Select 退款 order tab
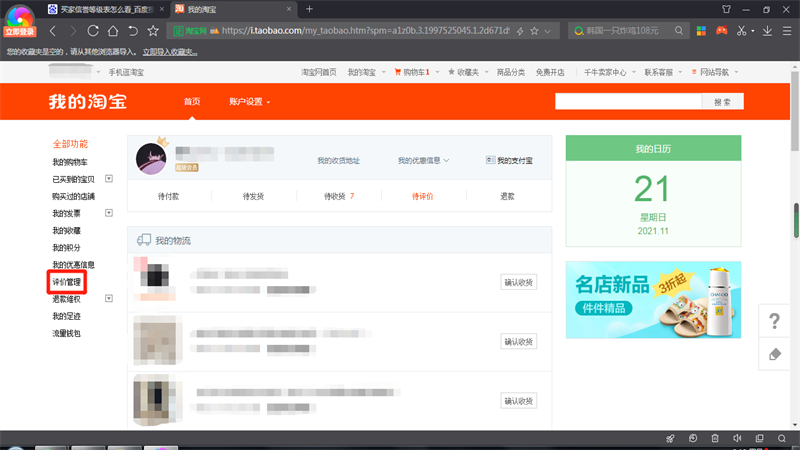 [507, 196]
